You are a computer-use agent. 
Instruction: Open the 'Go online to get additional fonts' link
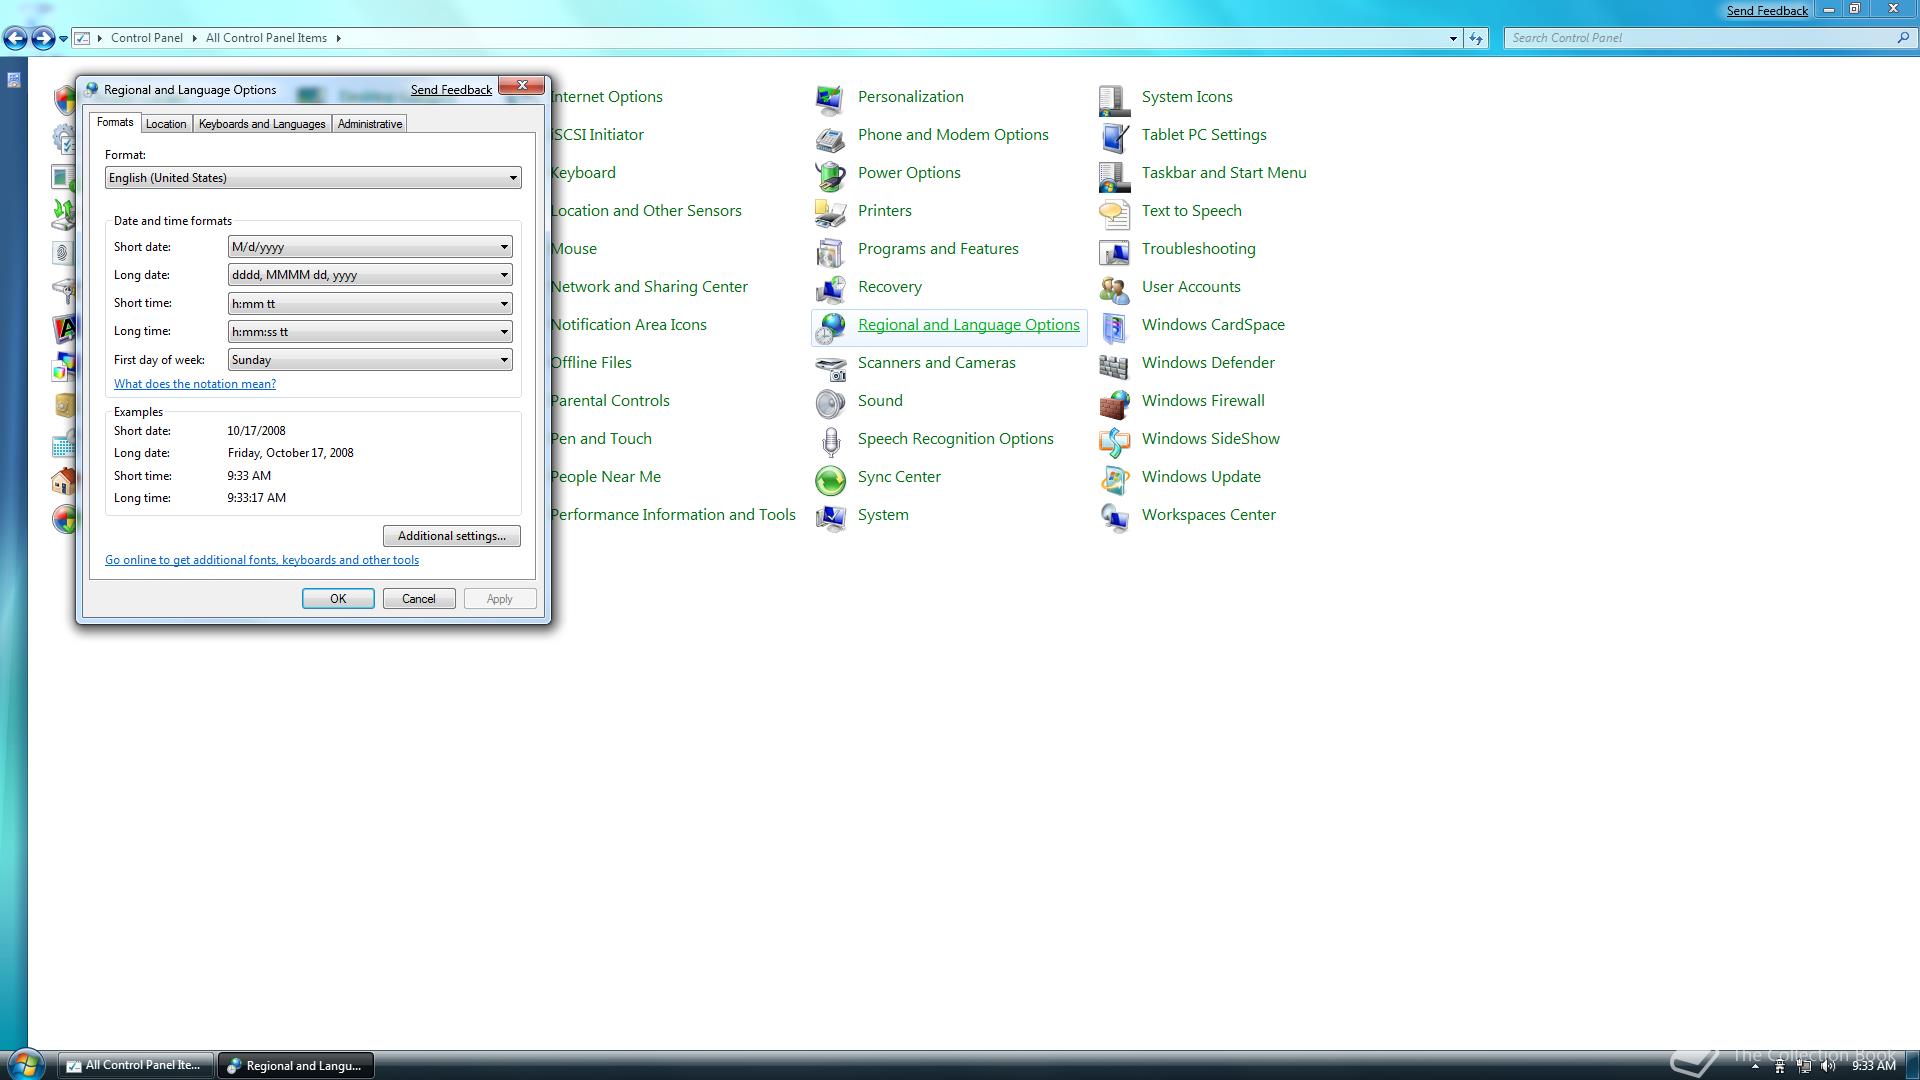click(x=262, y=560)
